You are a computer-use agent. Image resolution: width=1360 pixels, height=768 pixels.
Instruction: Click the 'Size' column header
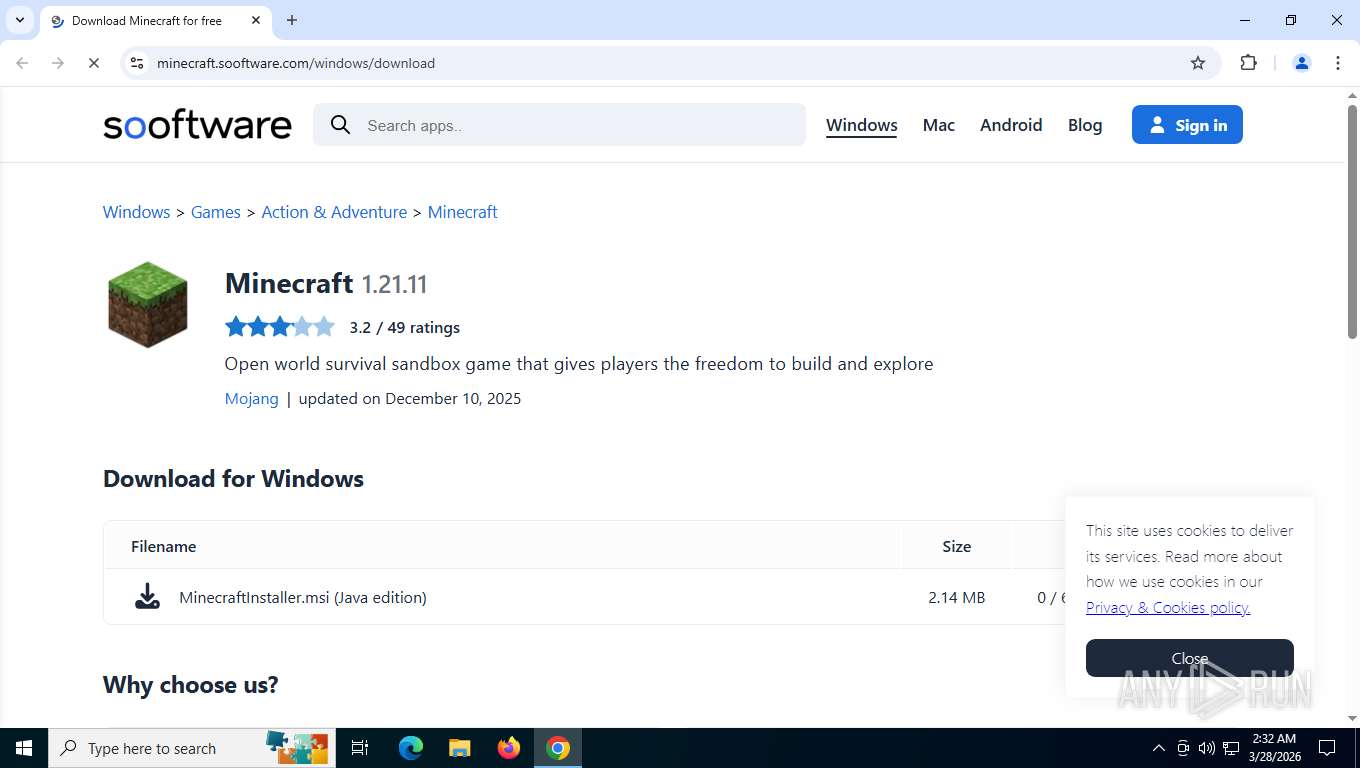956,546
